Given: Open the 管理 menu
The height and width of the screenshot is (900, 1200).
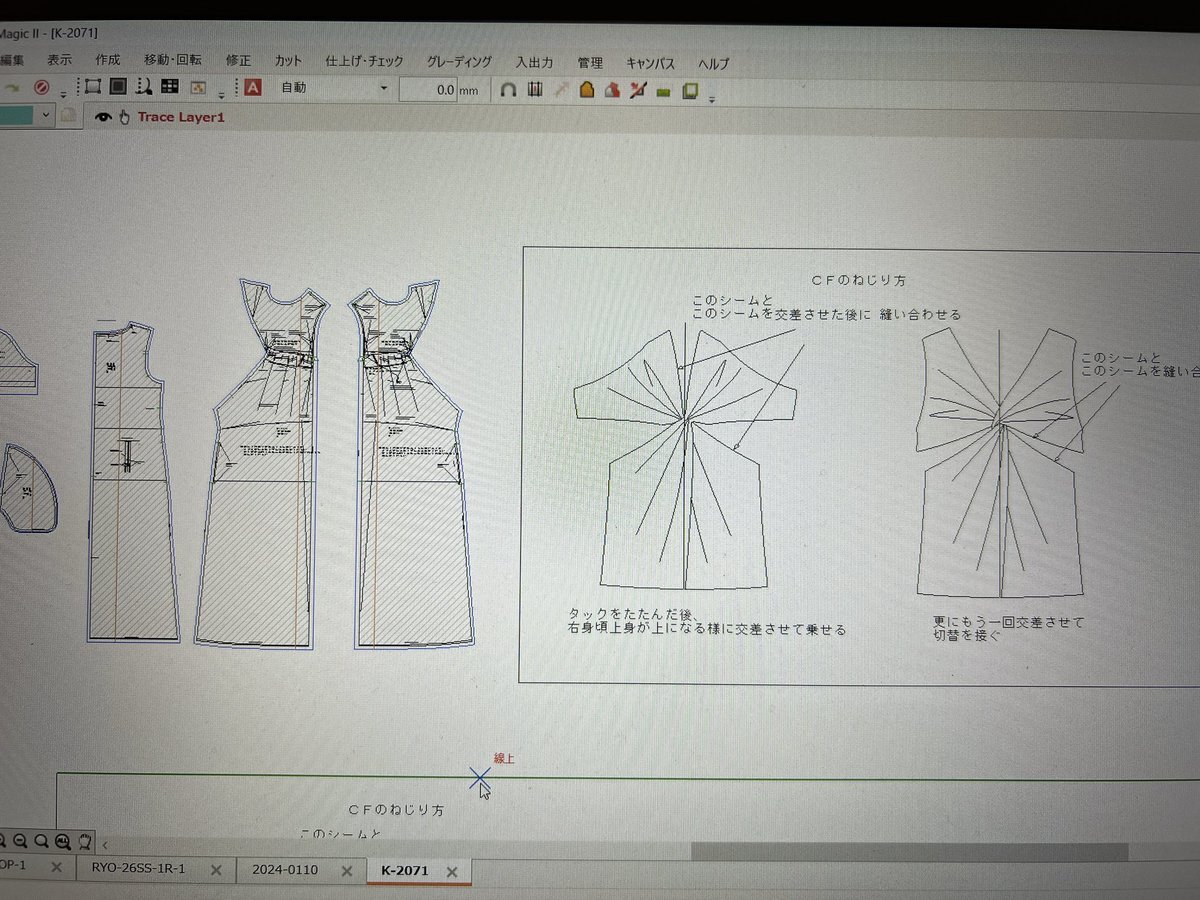Looking at the screenshot, I should click(x=589, y=63).
